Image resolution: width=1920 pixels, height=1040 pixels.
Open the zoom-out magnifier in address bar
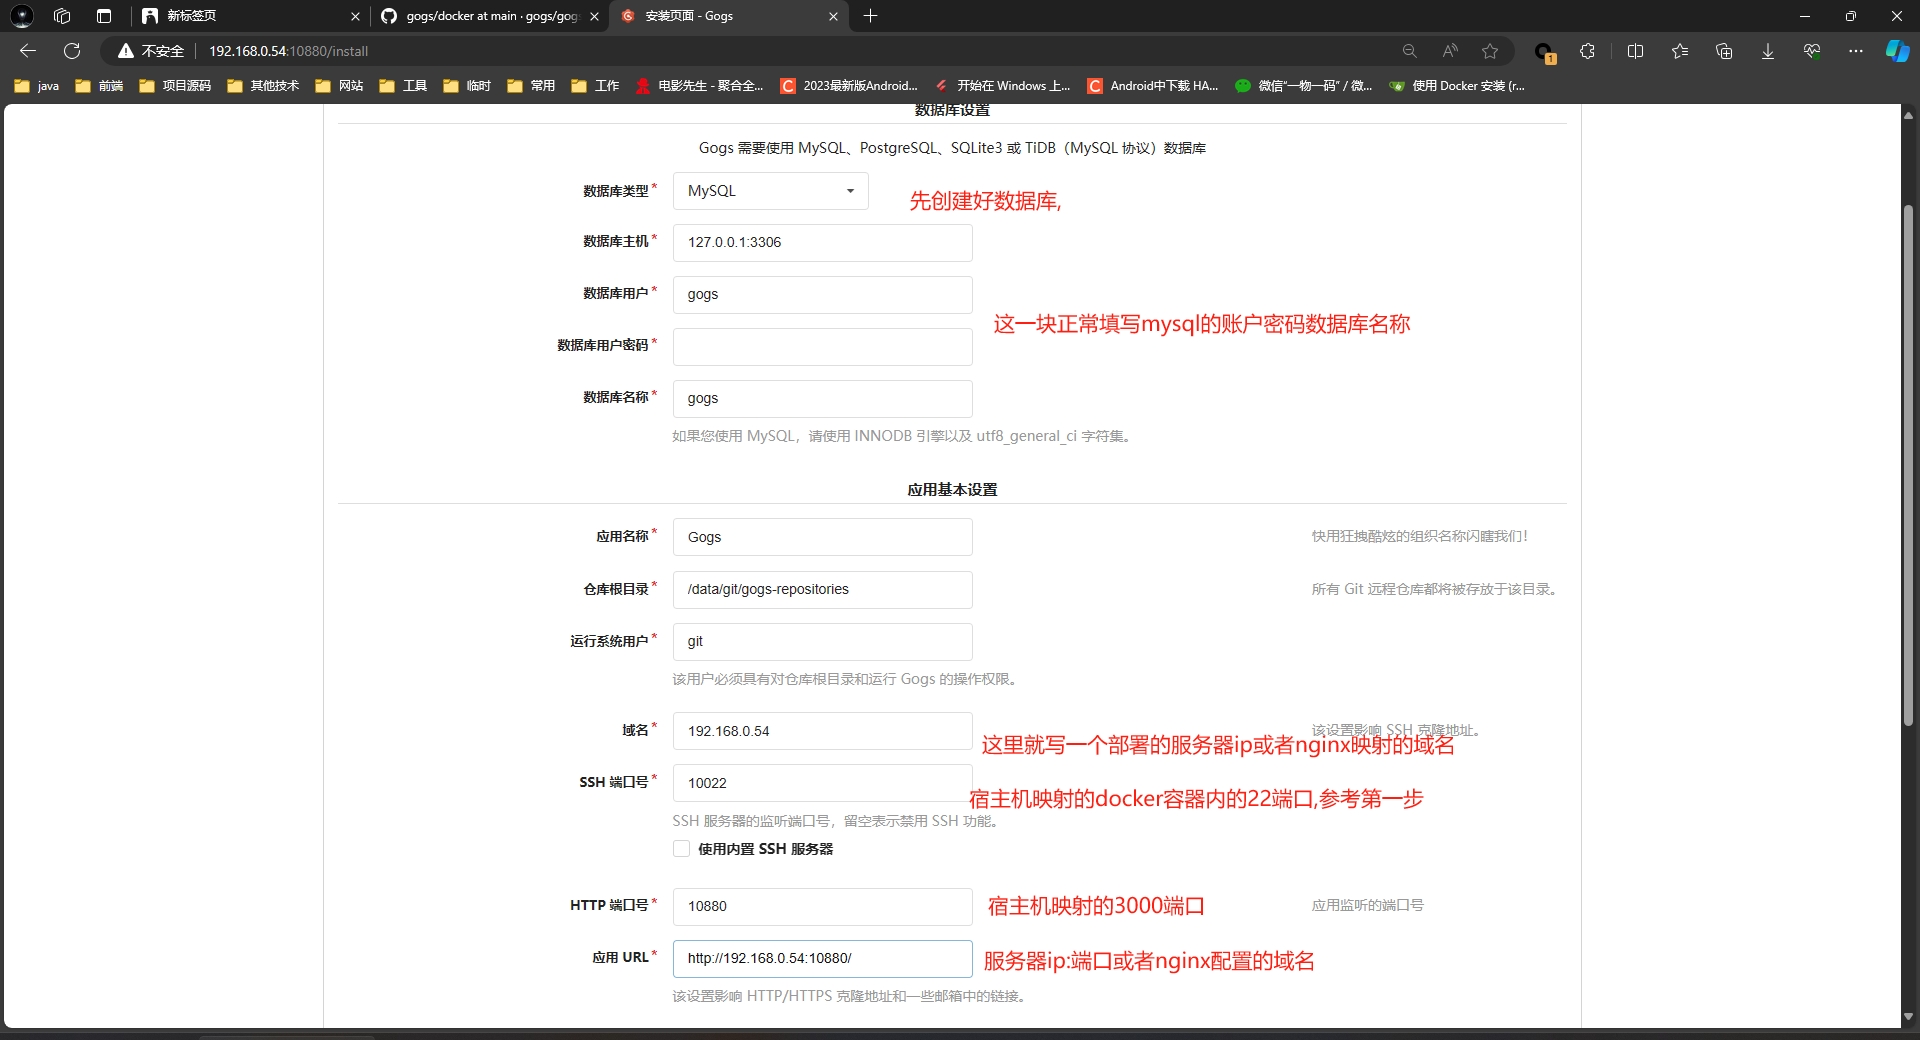click(x=1409, y=51)
